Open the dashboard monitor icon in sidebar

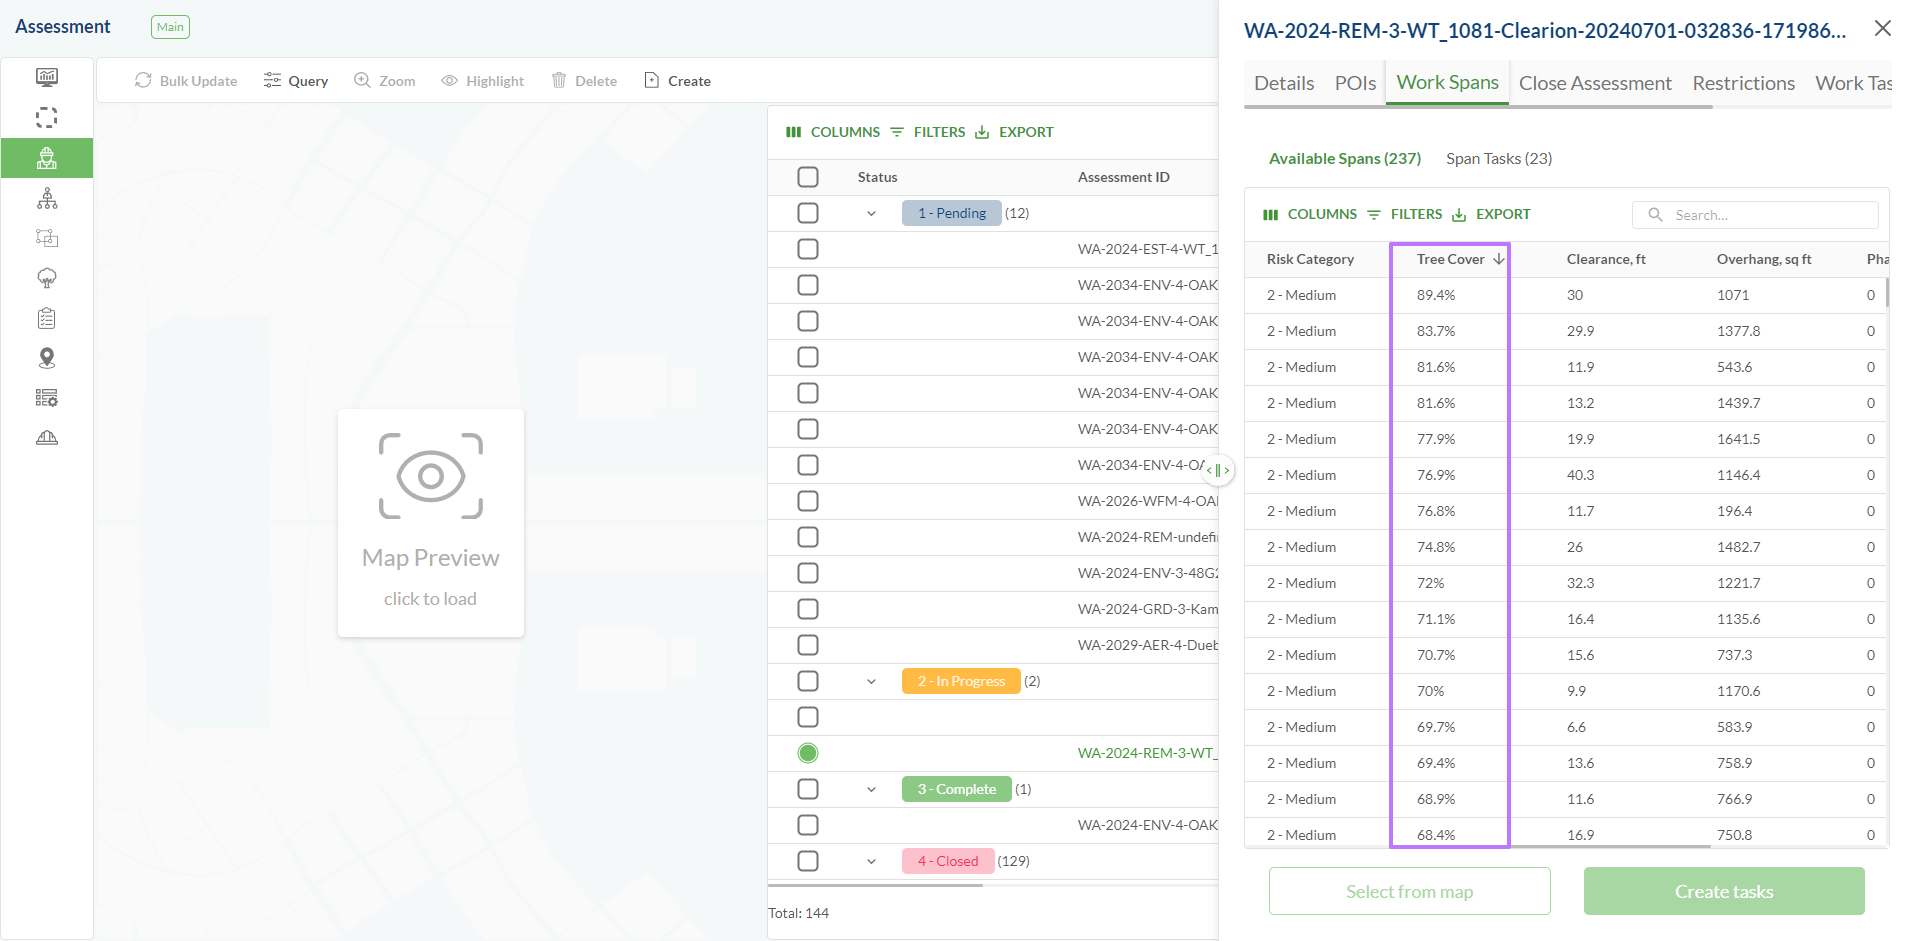point(47,77)
